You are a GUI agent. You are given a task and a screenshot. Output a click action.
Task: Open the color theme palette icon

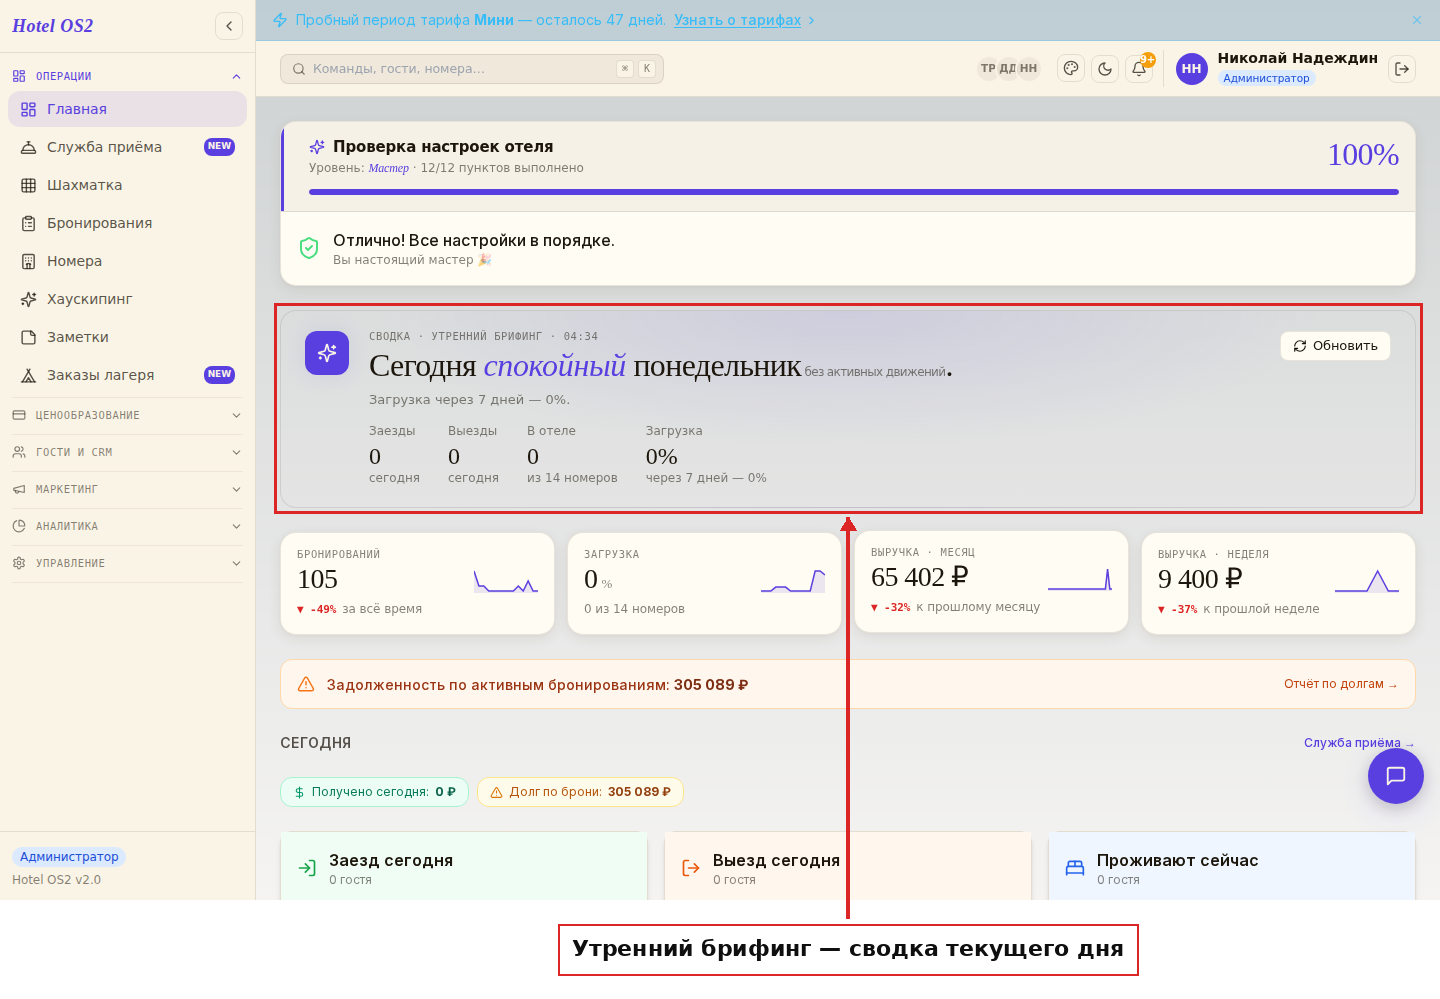(x=1071, y=68)
